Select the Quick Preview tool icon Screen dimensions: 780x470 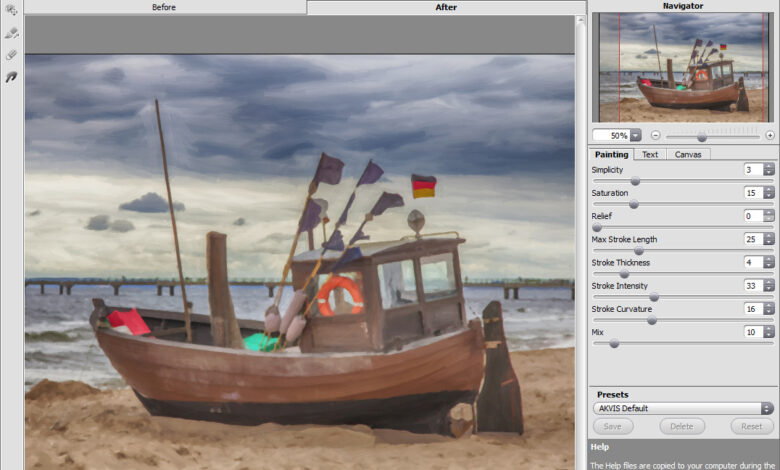pyautogui.click(x=11, y=11)
